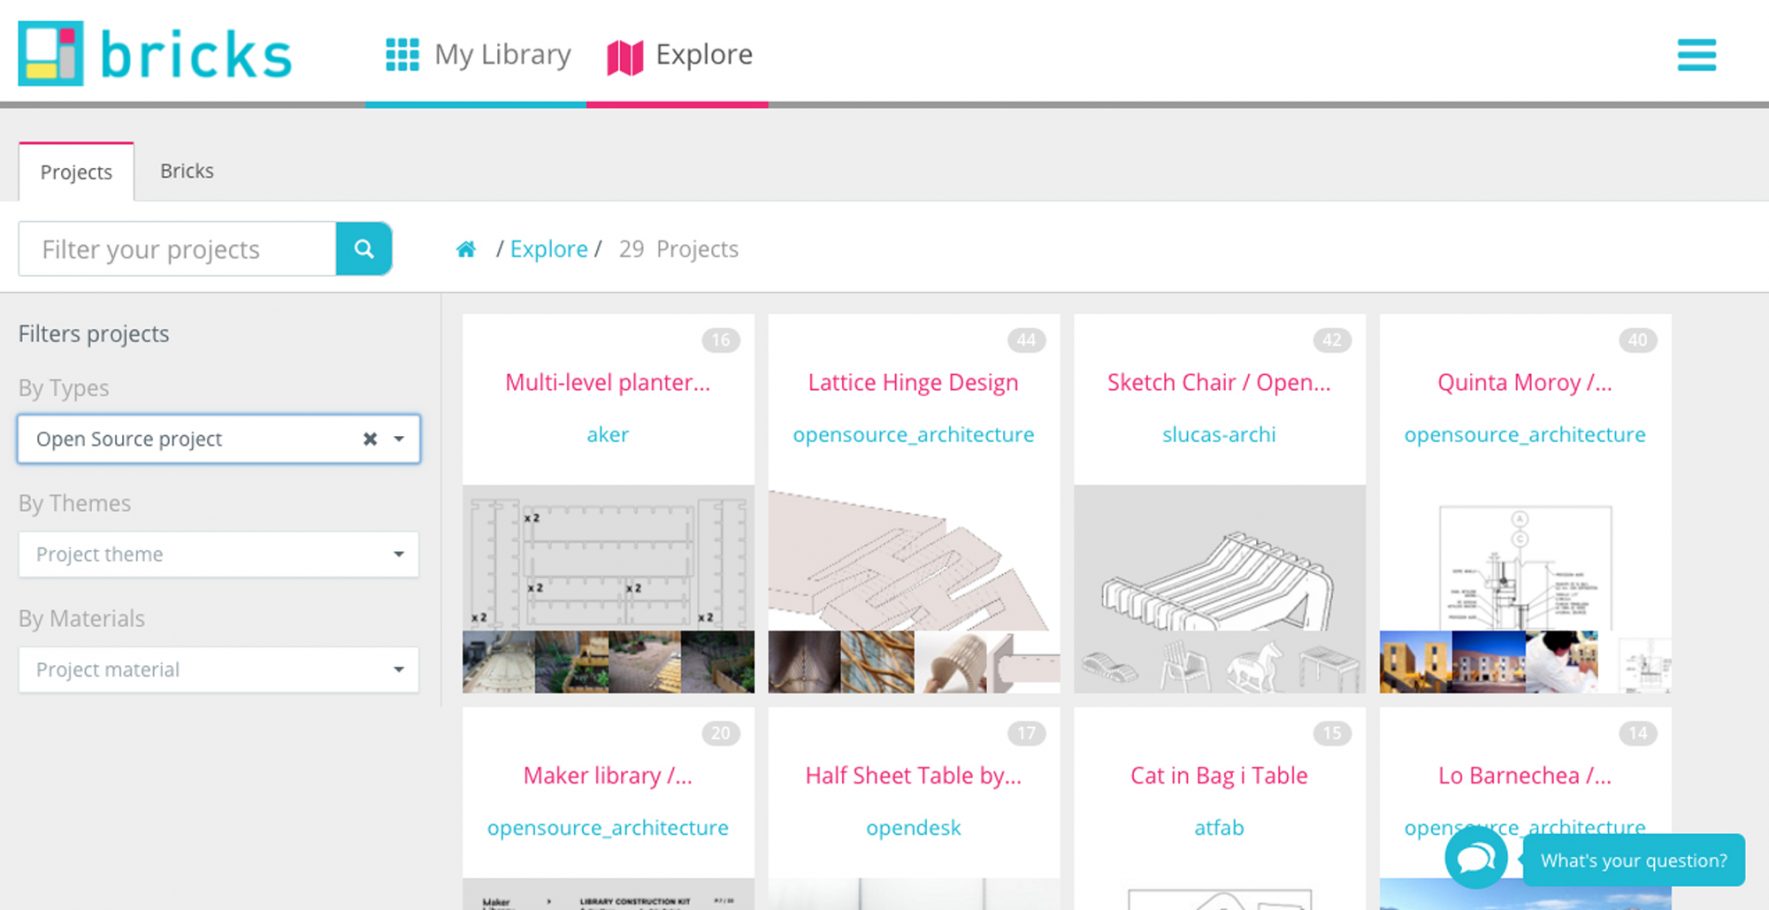The width and height of the screenshot is (1769, 910).
Task: Click the Explore breadcrumb link
Action: point(548,249)
